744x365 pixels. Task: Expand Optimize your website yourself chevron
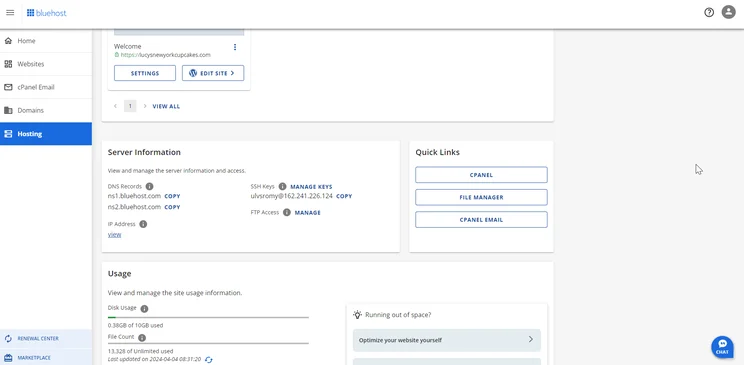click(530, 340)
